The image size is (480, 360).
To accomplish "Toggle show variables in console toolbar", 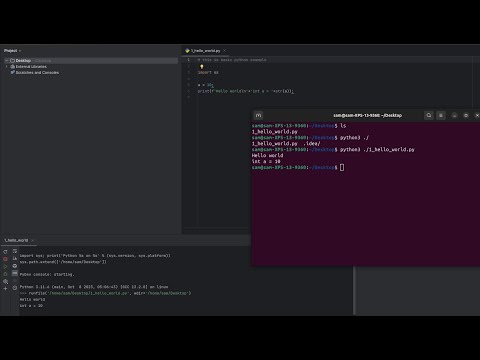I will coord(15,273).
